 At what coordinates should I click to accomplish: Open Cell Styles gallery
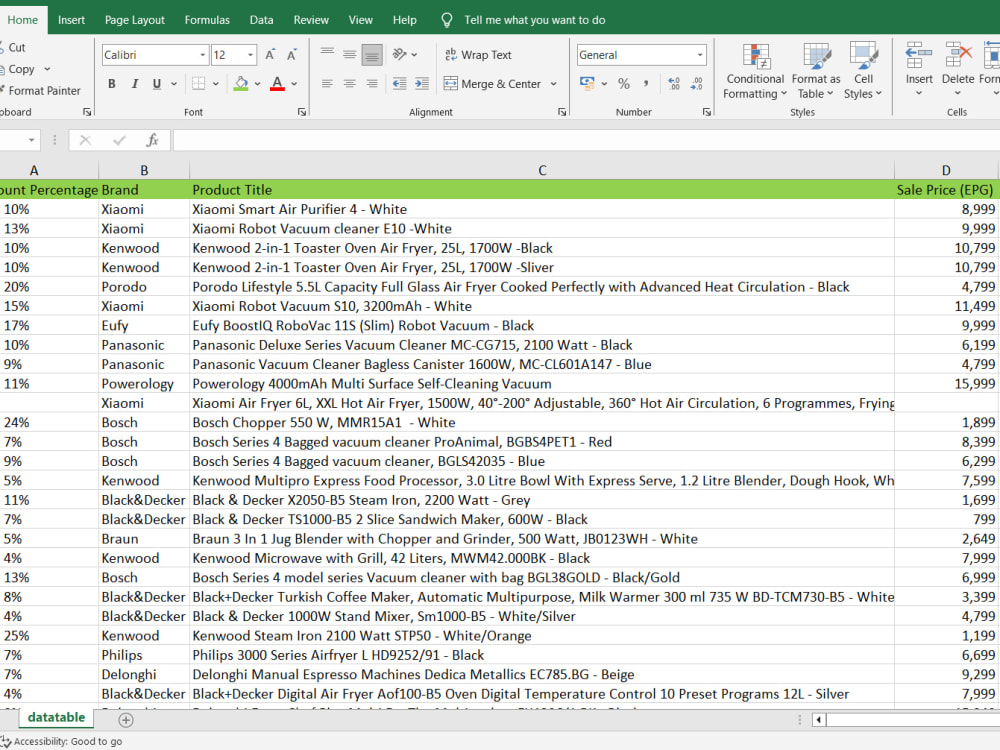pyautogui.click(x=863, y=71)
